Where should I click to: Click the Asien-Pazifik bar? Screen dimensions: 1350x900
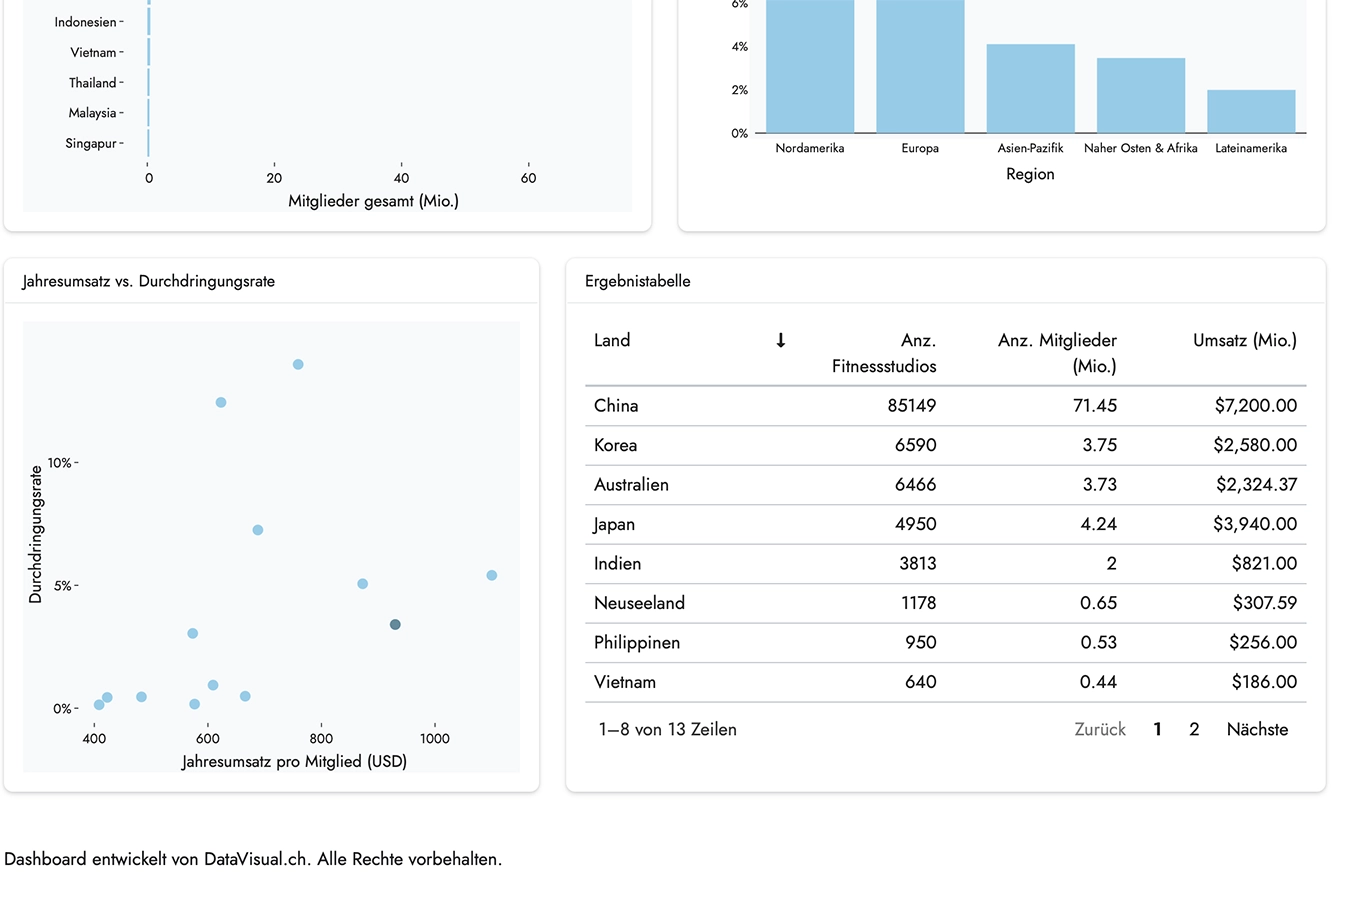click(x=1030, y=90)
